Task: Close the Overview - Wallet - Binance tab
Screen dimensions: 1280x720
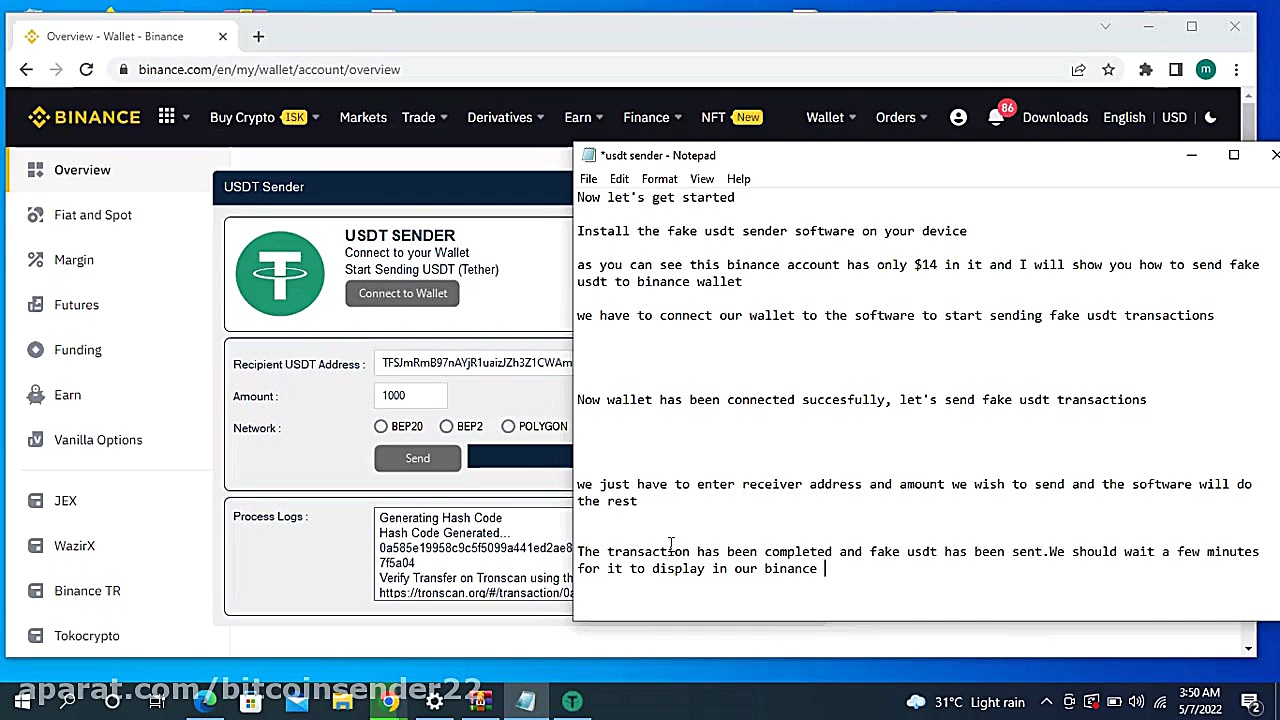Action: 222,36
